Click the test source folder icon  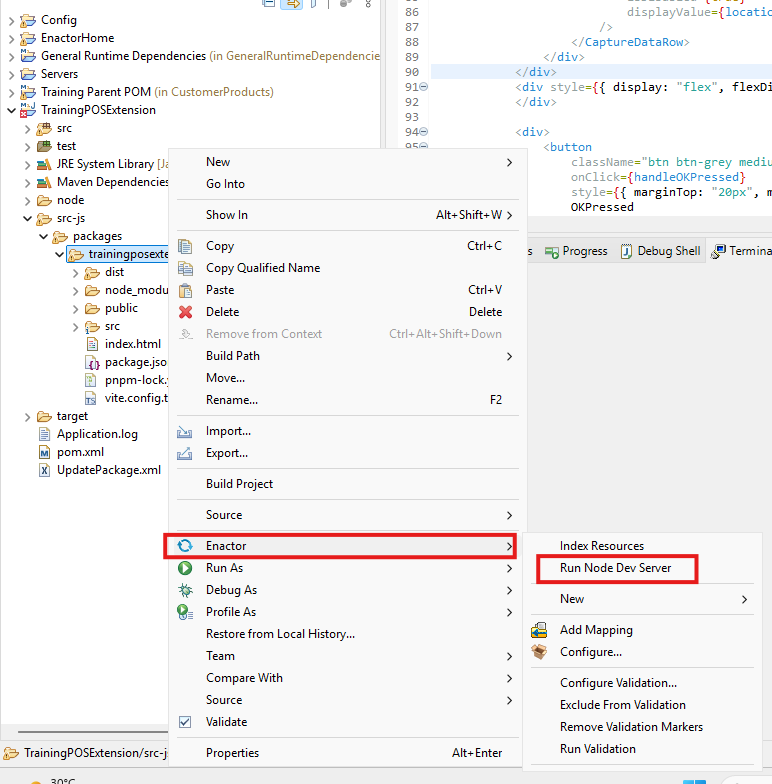(44, 146)
